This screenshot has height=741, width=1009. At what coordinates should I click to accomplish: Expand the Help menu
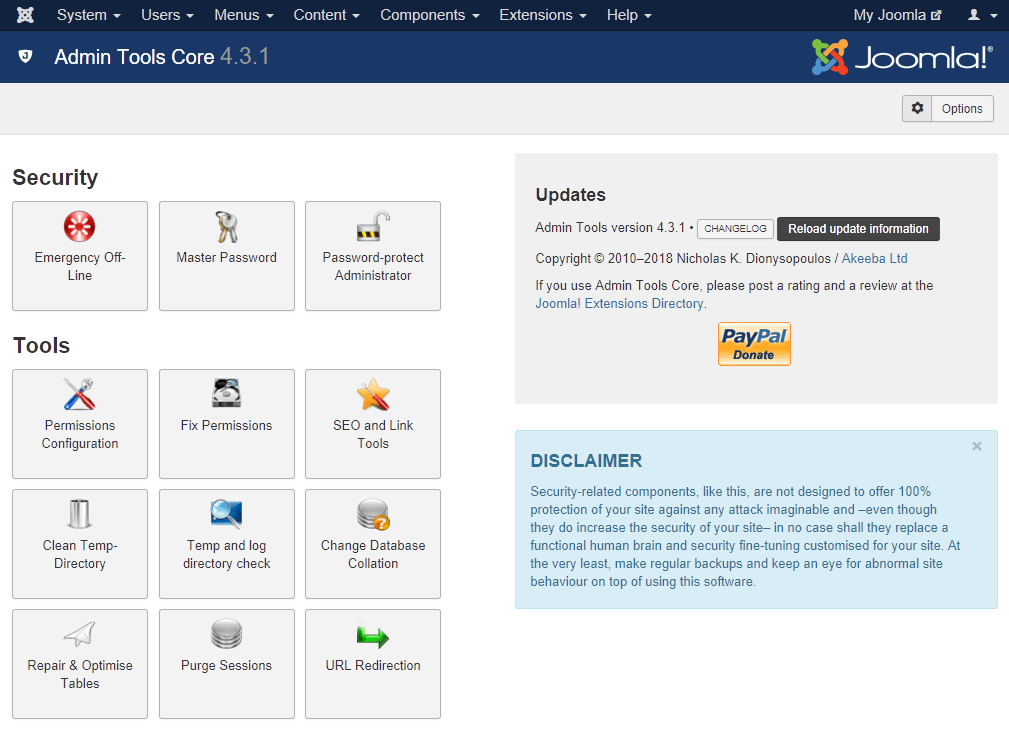point(629,15)
